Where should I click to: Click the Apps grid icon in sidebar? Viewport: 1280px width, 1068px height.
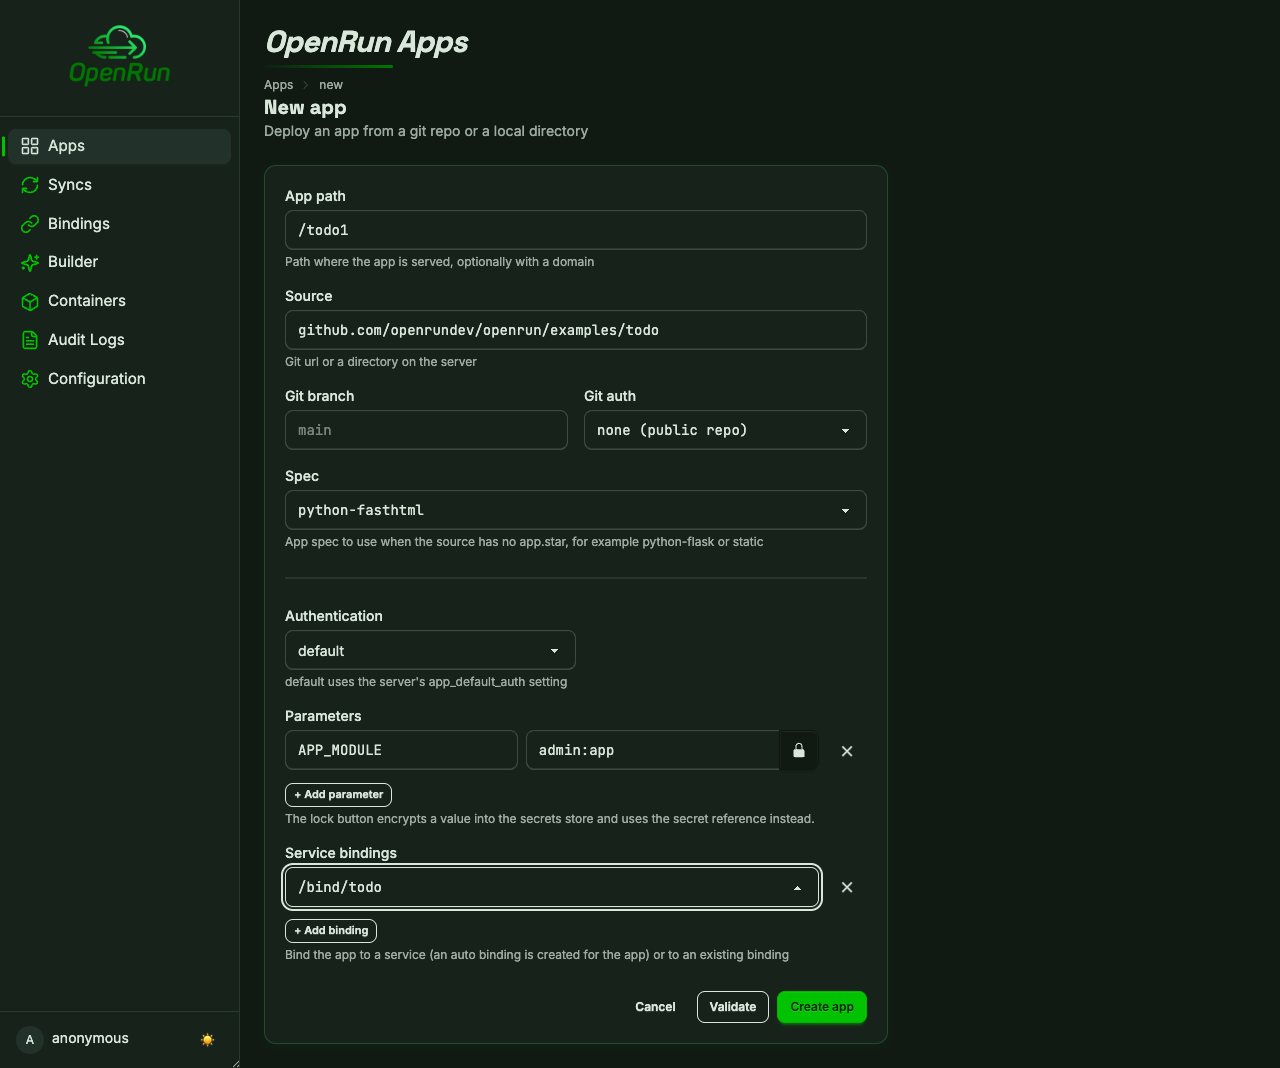pyautogui.click(x=30, y=146)
